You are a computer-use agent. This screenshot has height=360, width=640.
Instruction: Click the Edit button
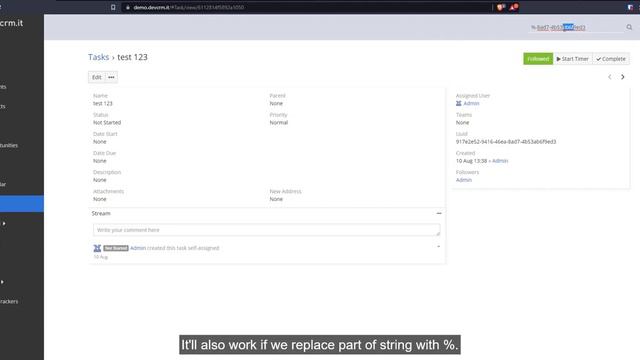coord(97,77)
